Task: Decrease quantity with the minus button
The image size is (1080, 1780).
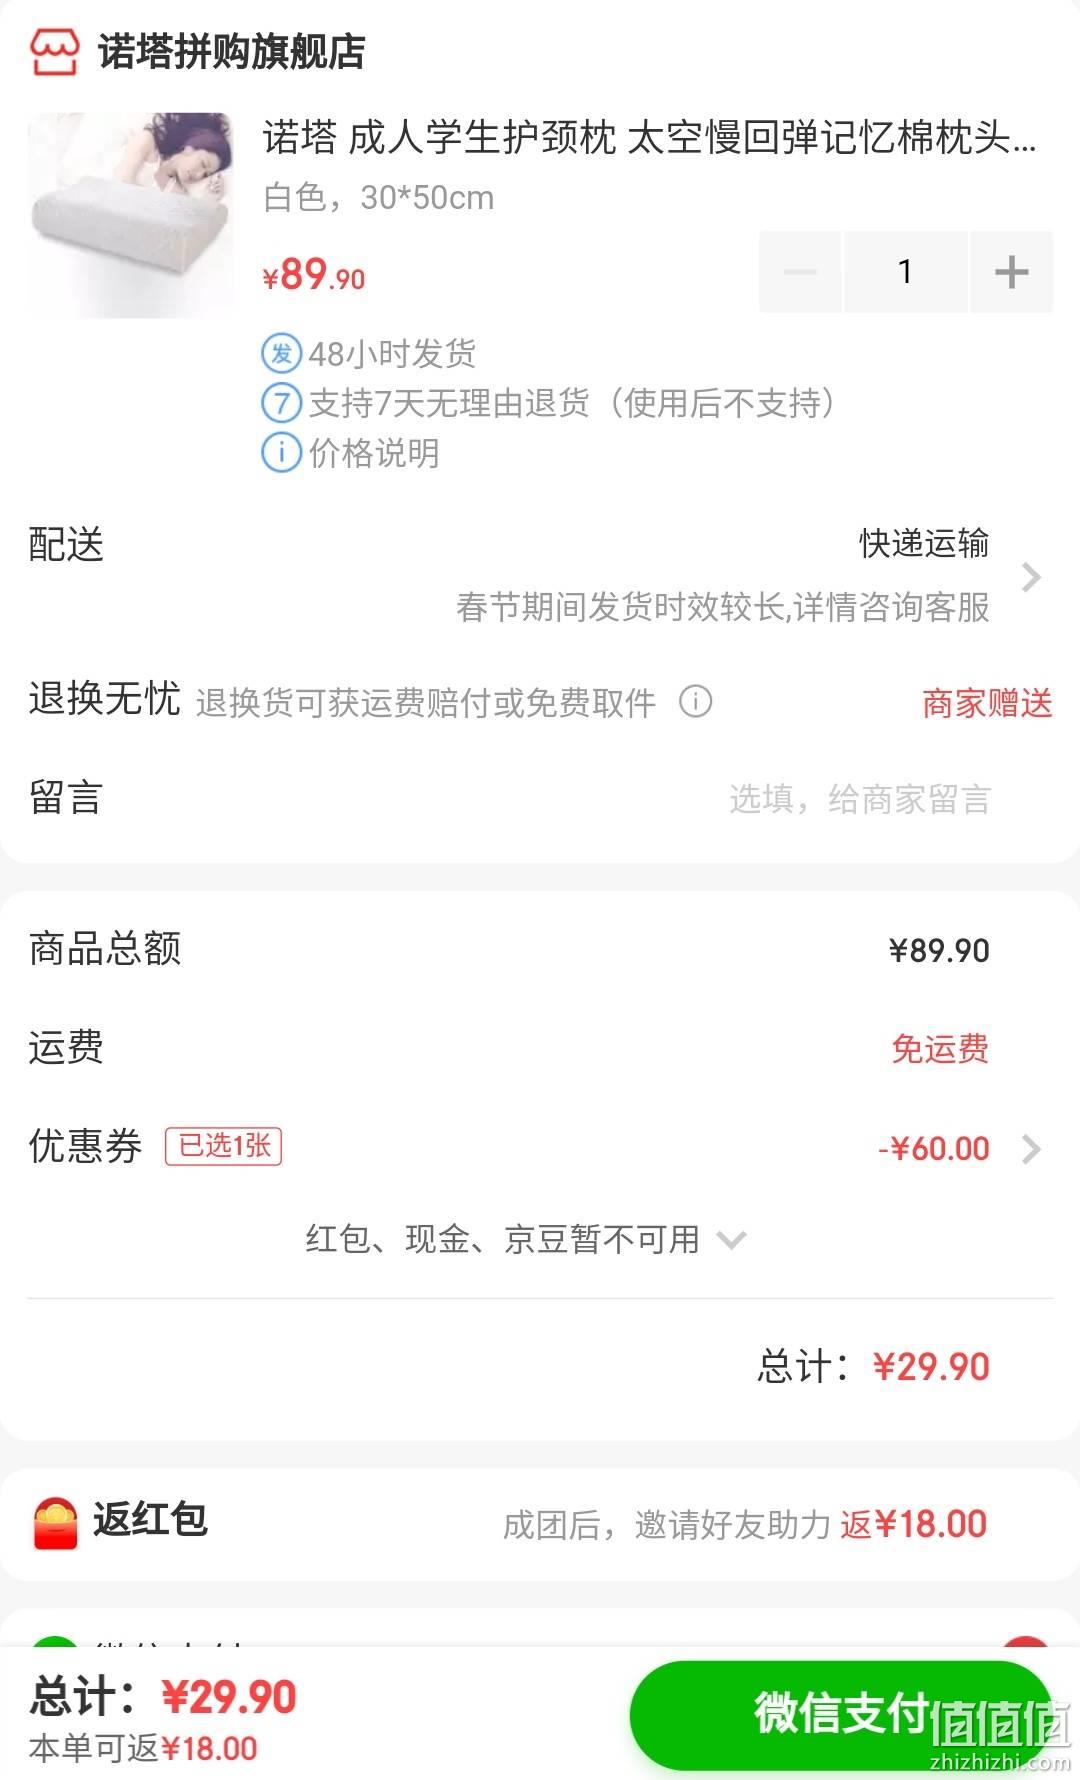Action: (x=800, y=272)
